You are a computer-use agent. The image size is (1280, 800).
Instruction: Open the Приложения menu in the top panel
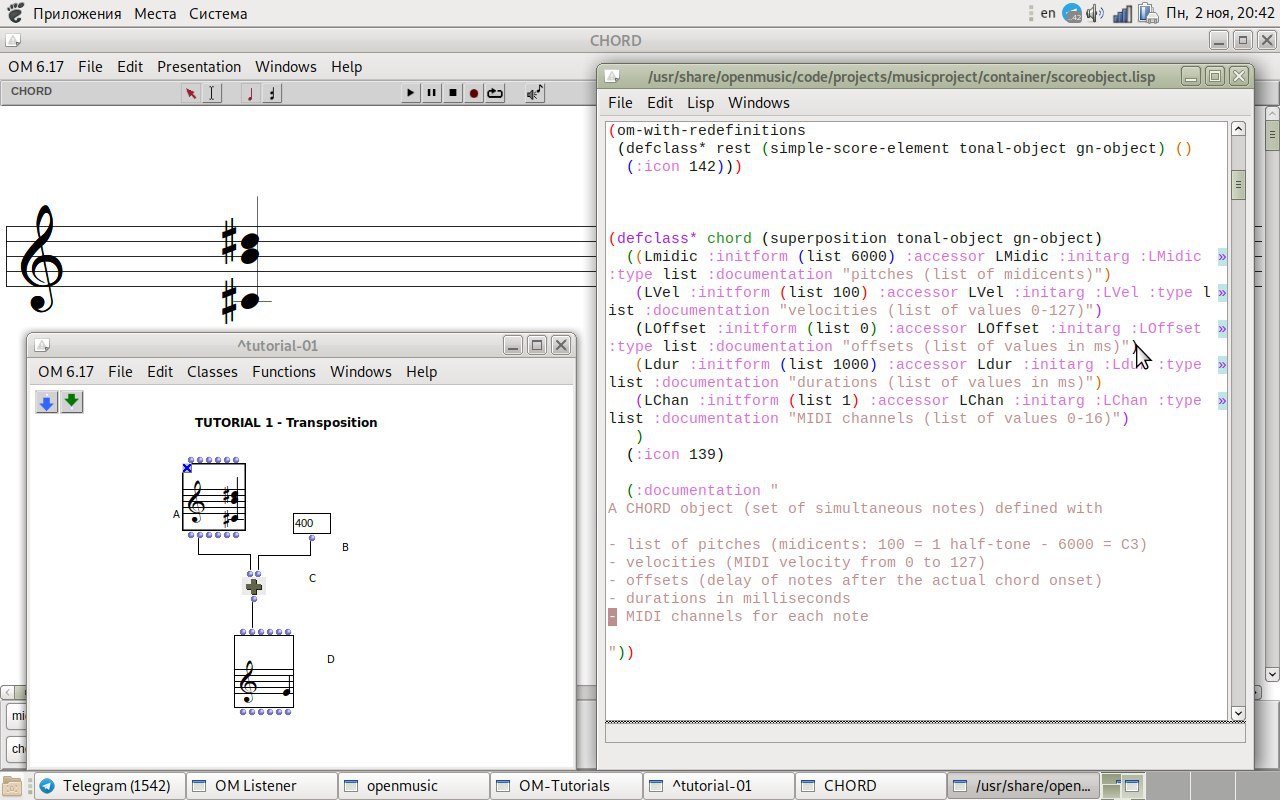pos(77,14)
